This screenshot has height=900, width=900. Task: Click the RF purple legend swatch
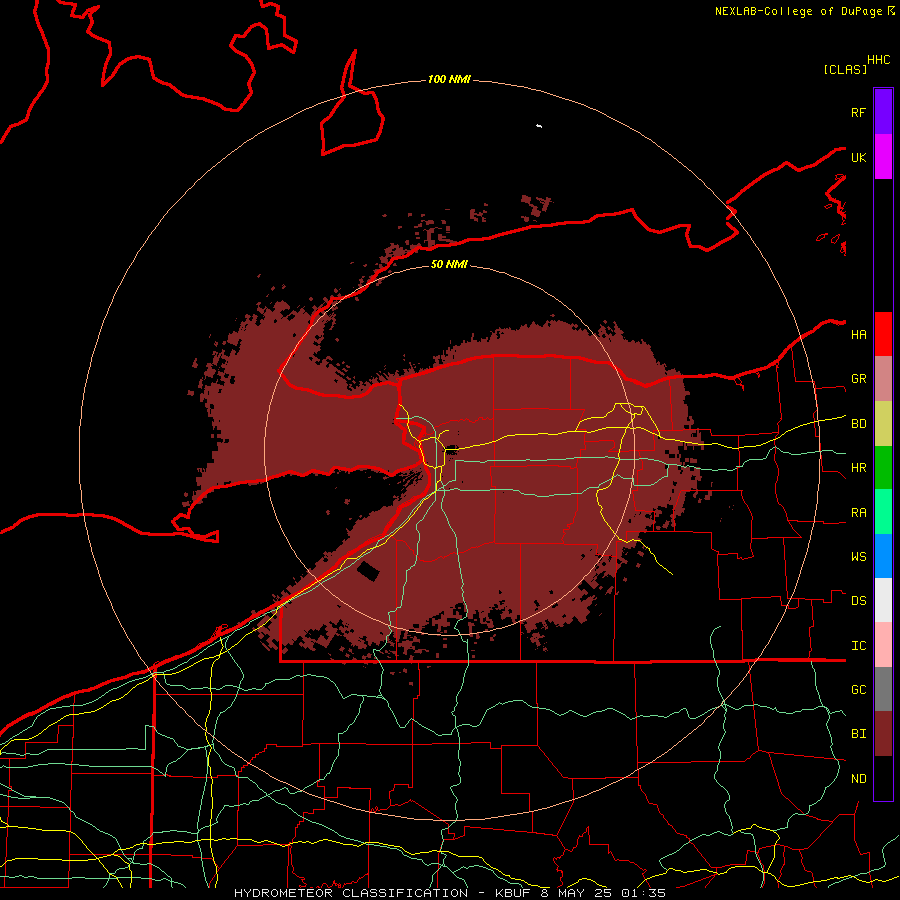pyautogui.click(x=883, y=112)
